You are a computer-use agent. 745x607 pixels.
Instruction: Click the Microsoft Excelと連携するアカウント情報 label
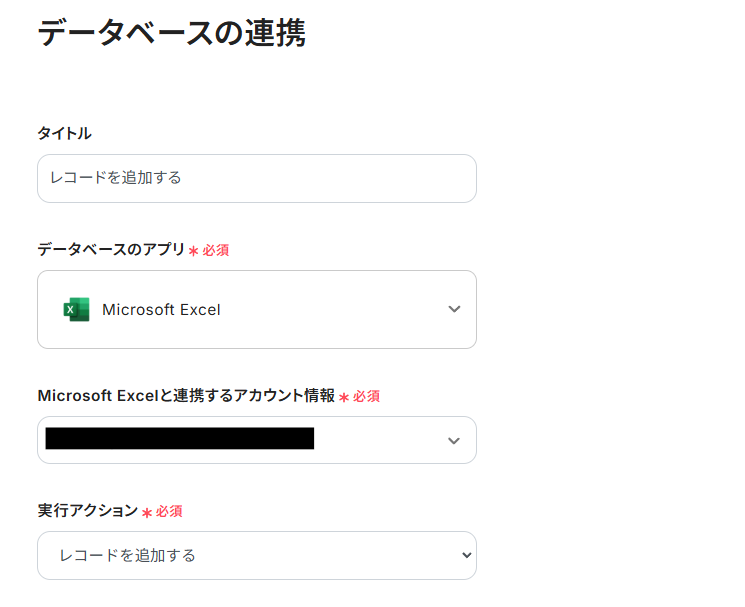tap(186, 395)
